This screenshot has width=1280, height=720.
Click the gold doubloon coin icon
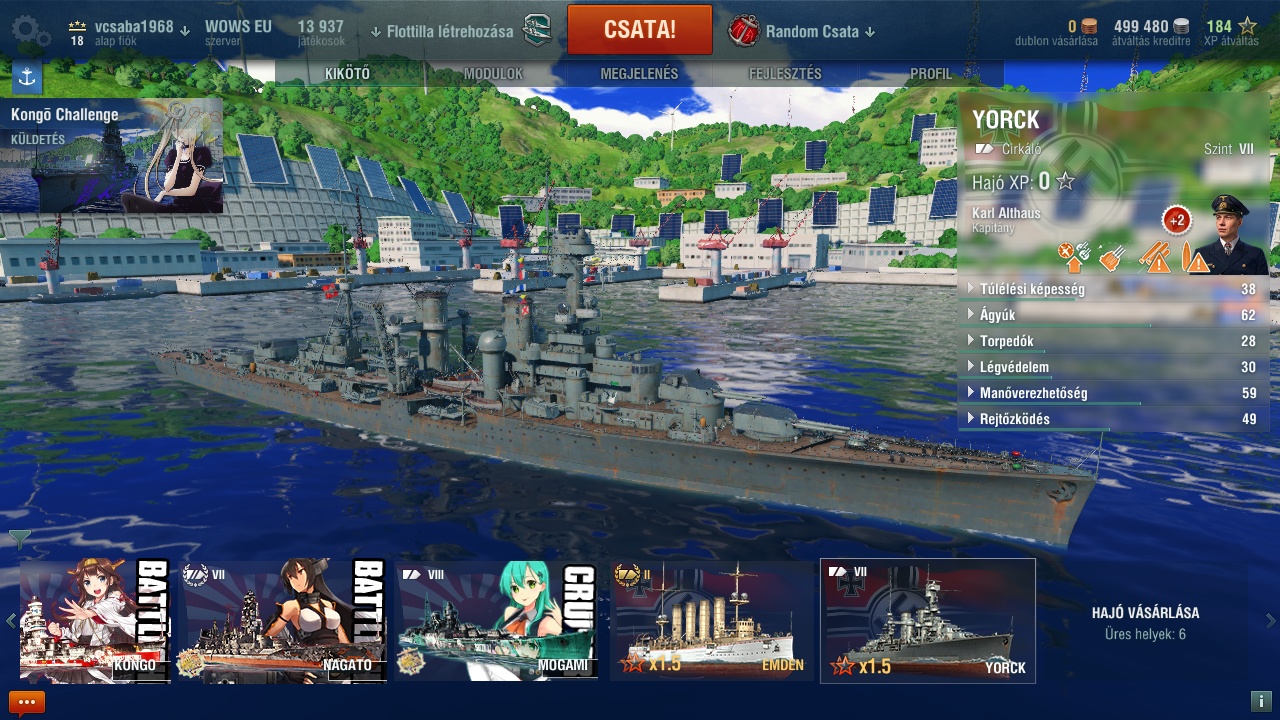(x=1089, y=27)
